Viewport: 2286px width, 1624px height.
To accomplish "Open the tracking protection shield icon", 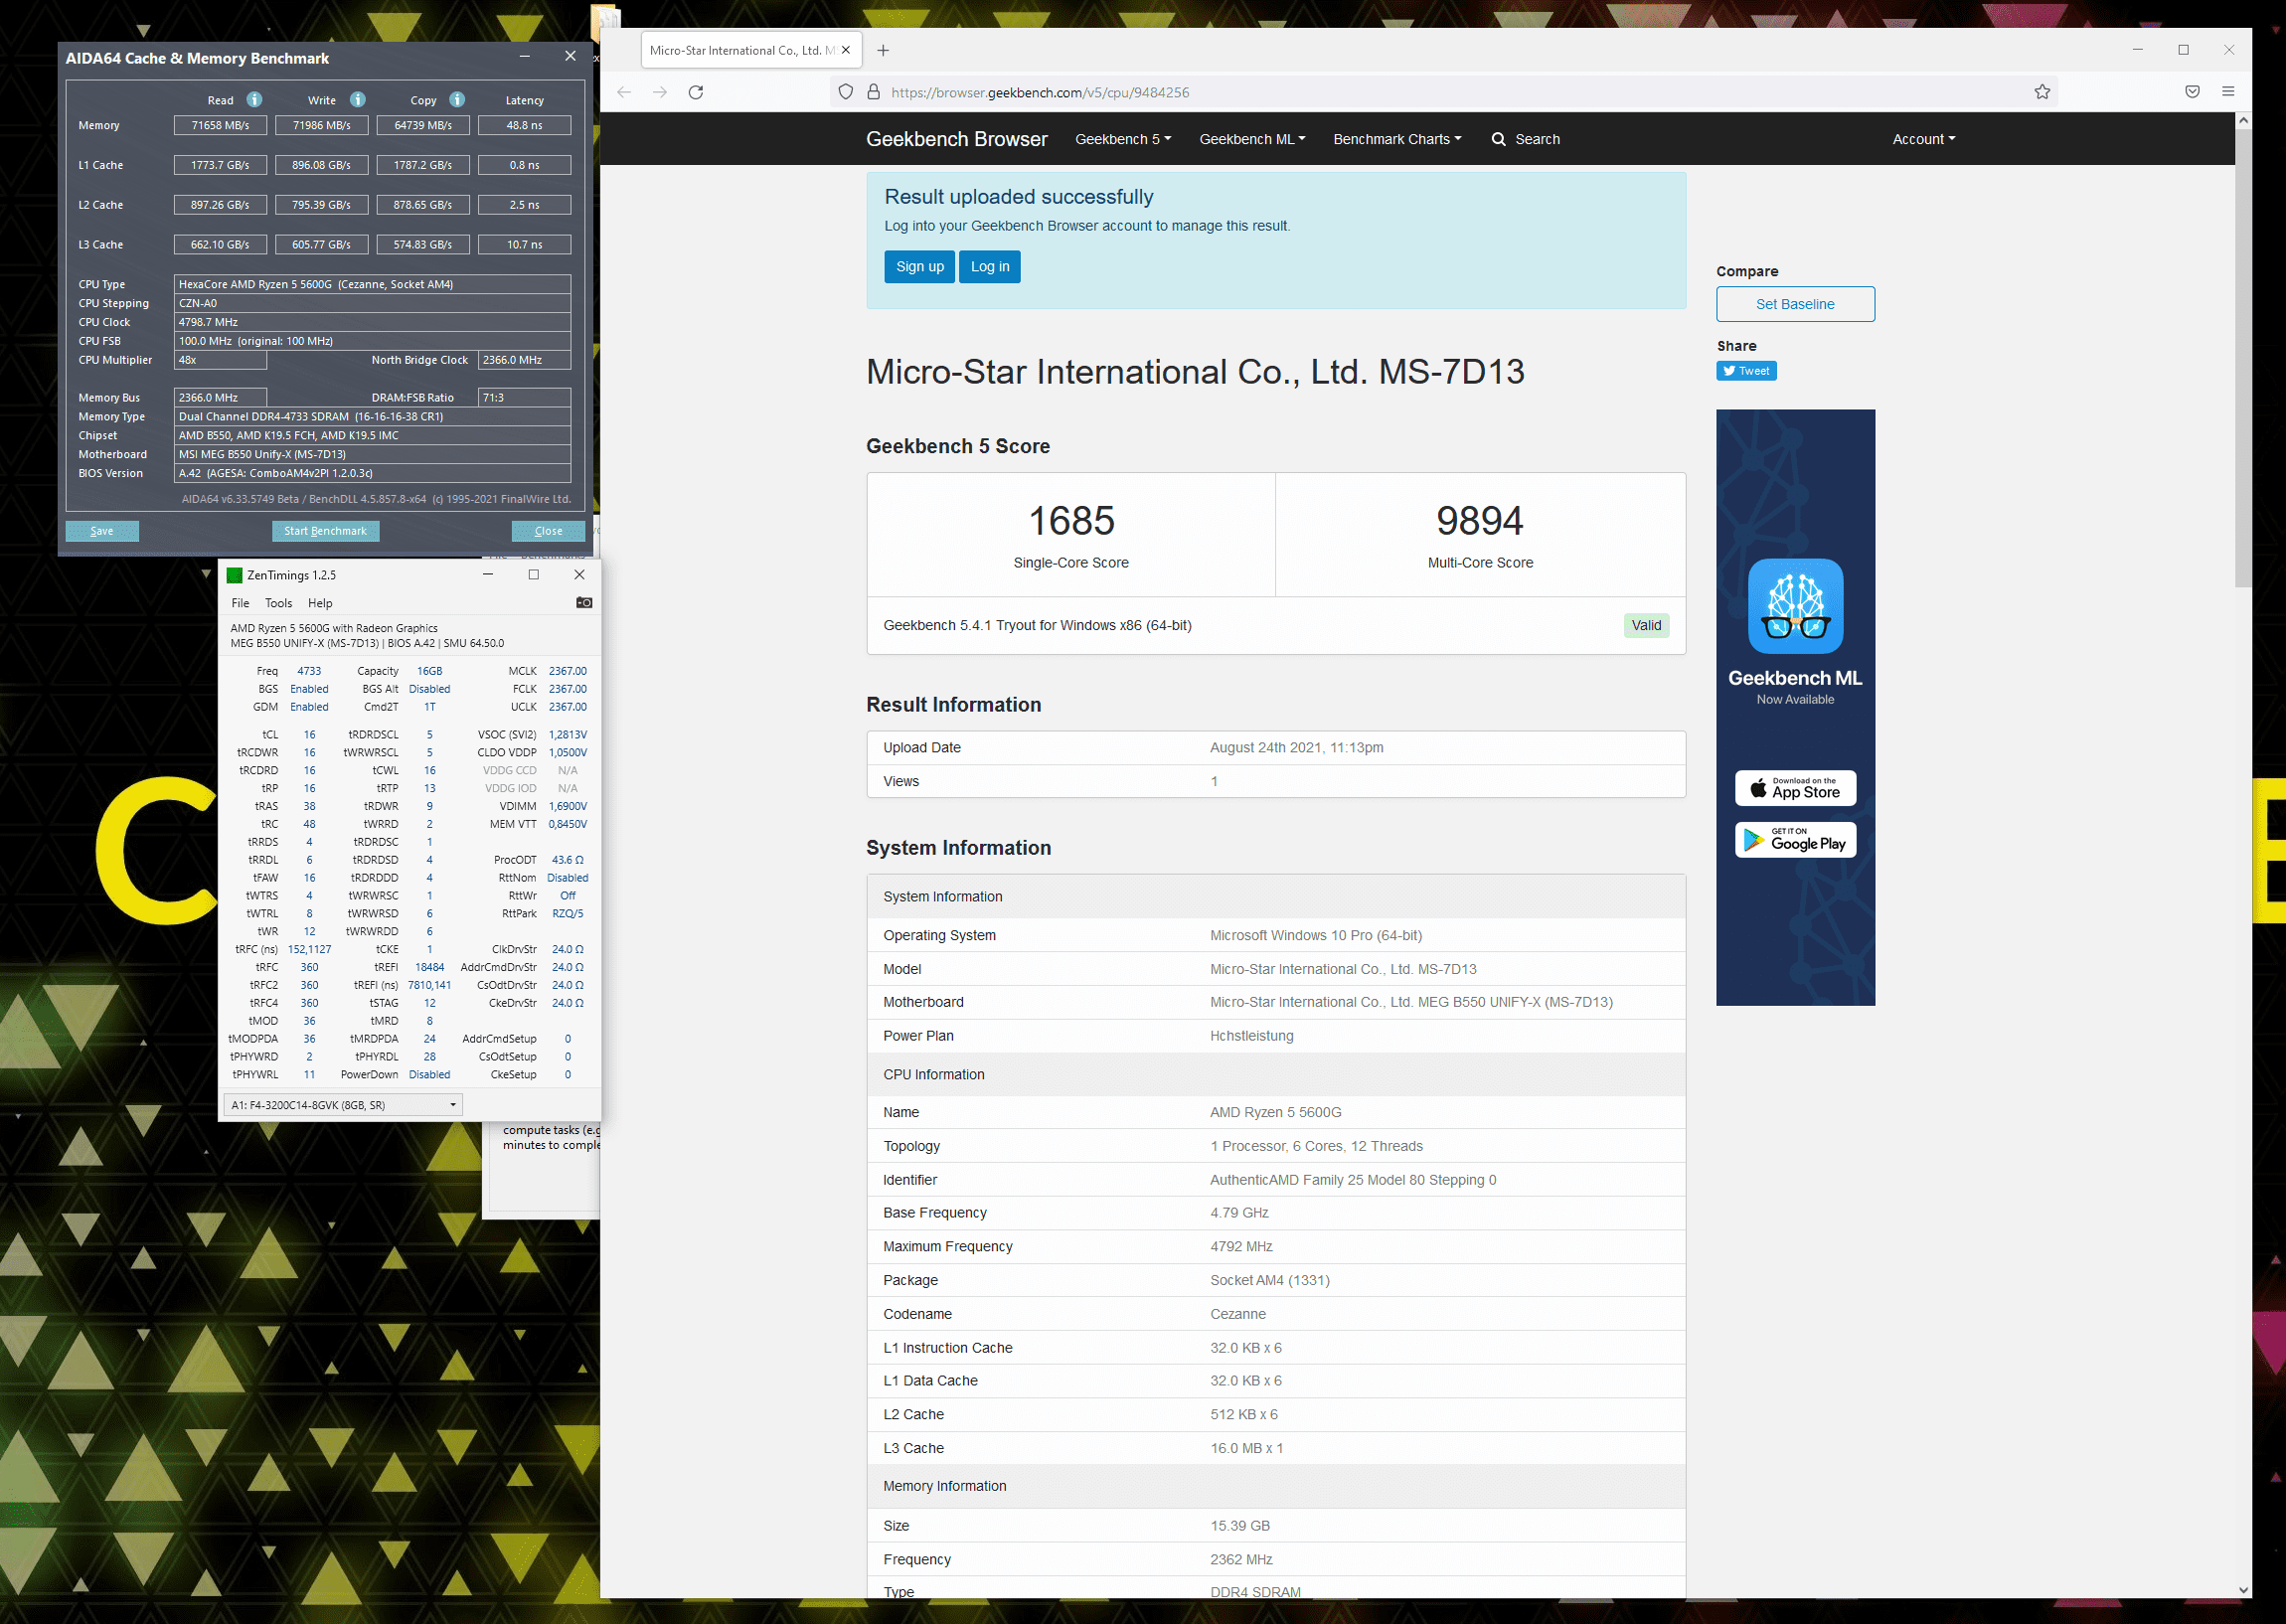I will 846,92.
